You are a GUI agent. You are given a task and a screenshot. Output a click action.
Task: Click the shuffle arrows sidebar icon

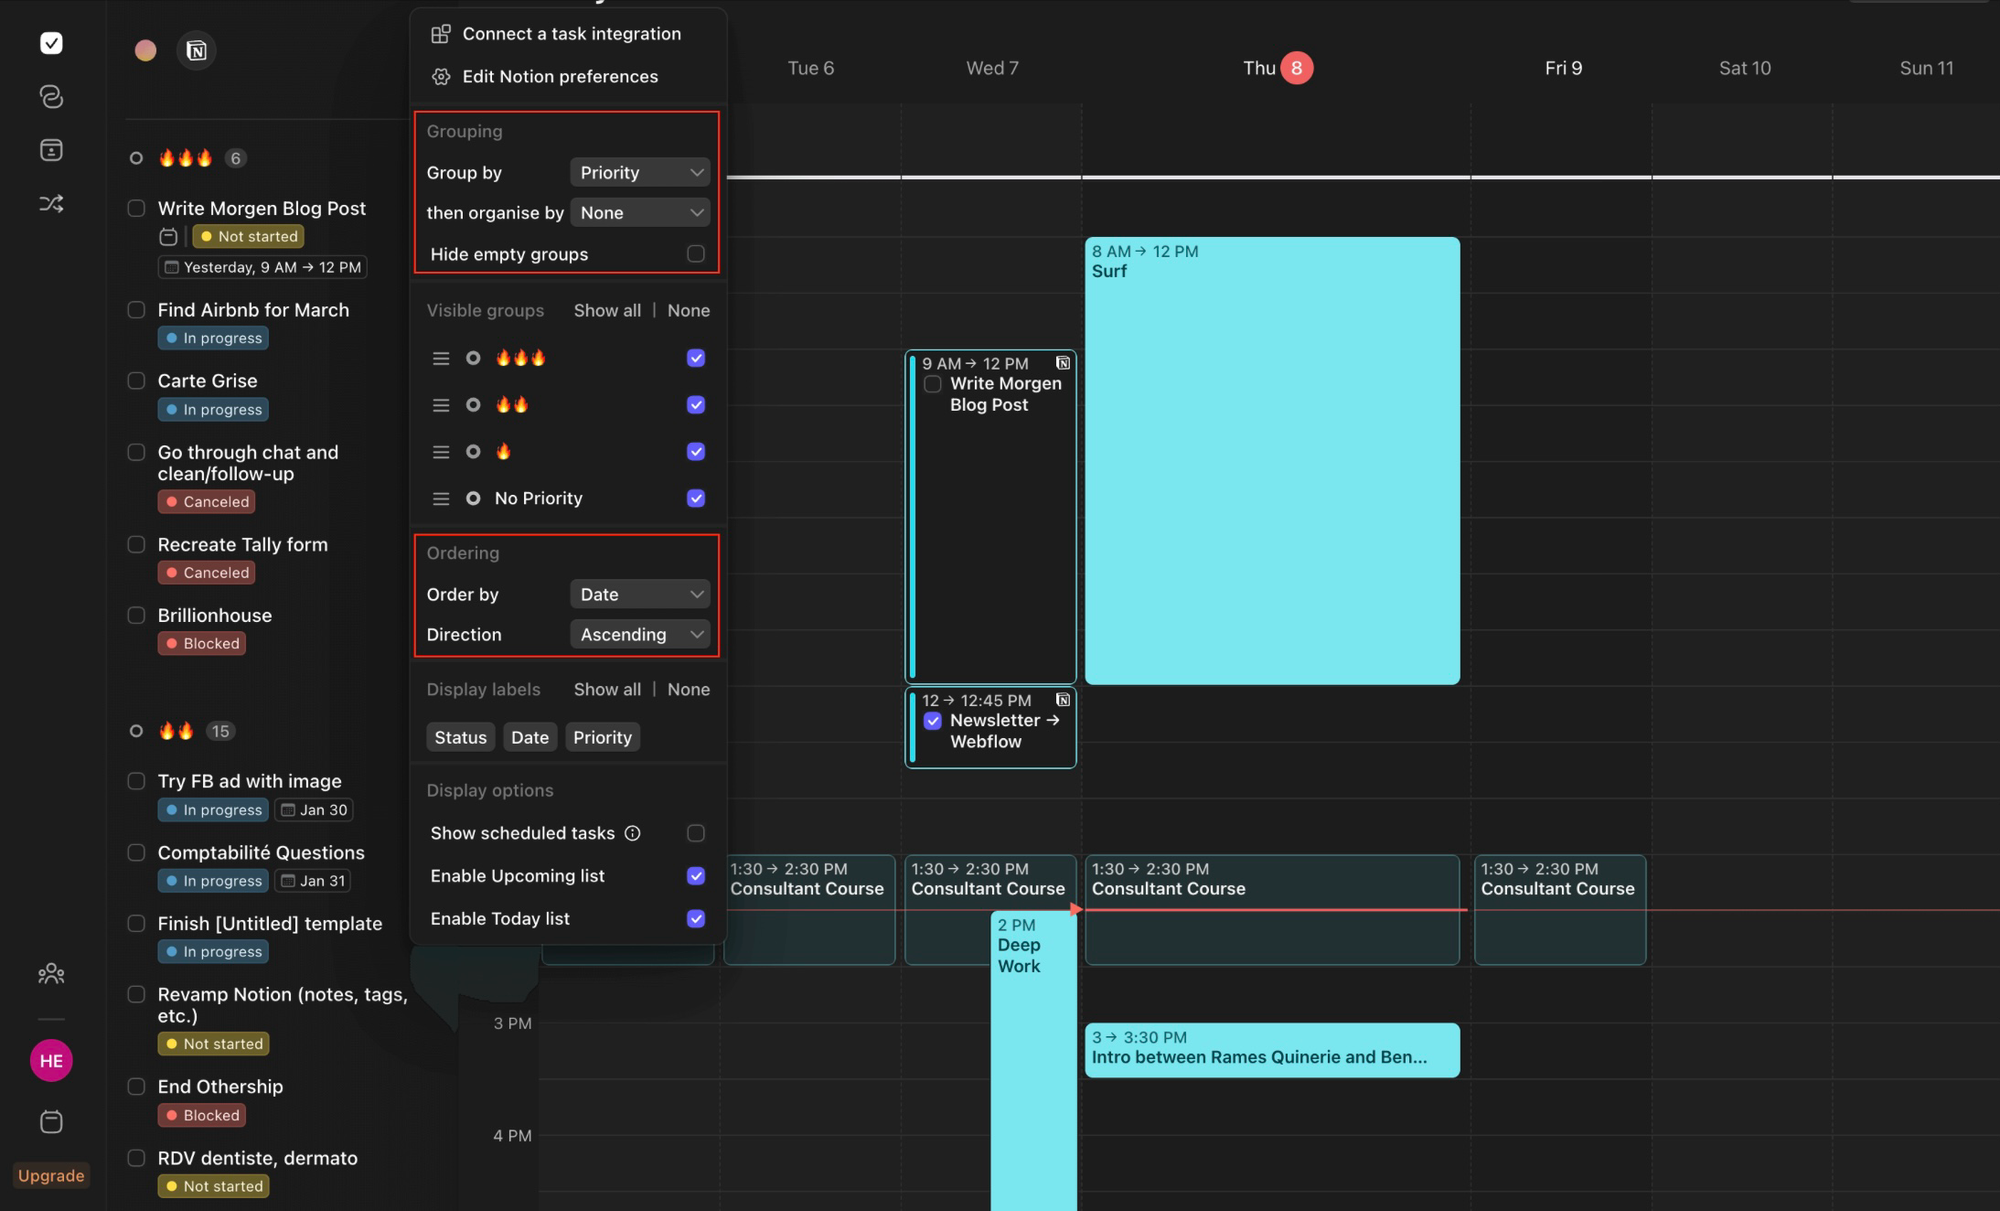tap(51, 204)
